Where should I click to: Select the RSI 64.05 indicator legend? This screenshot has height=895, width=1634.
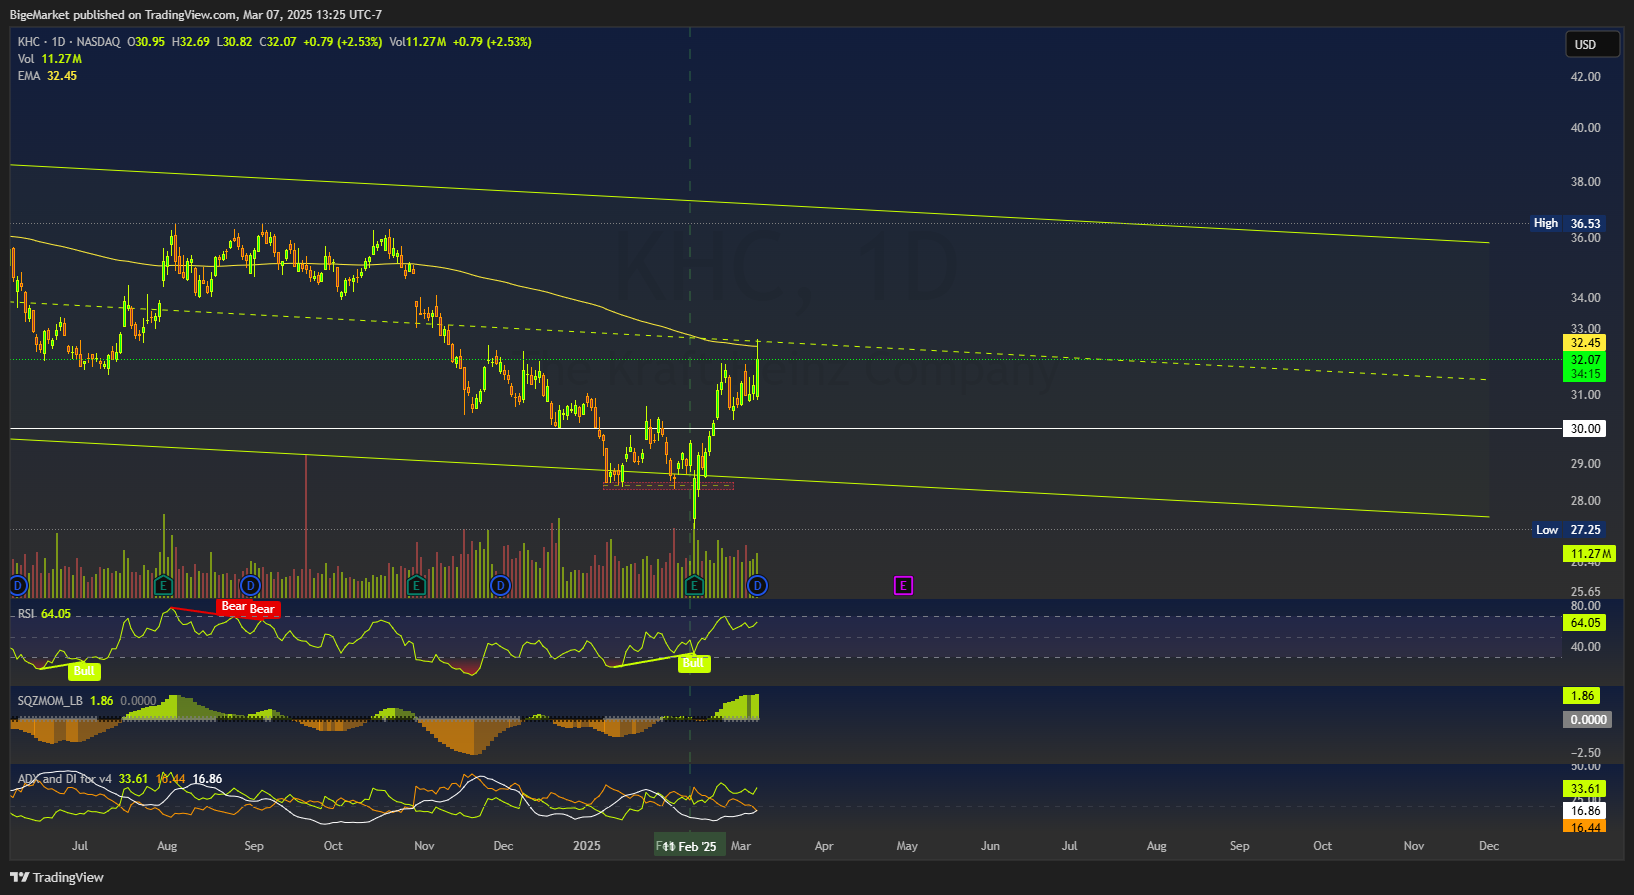[x=44, y=614]
